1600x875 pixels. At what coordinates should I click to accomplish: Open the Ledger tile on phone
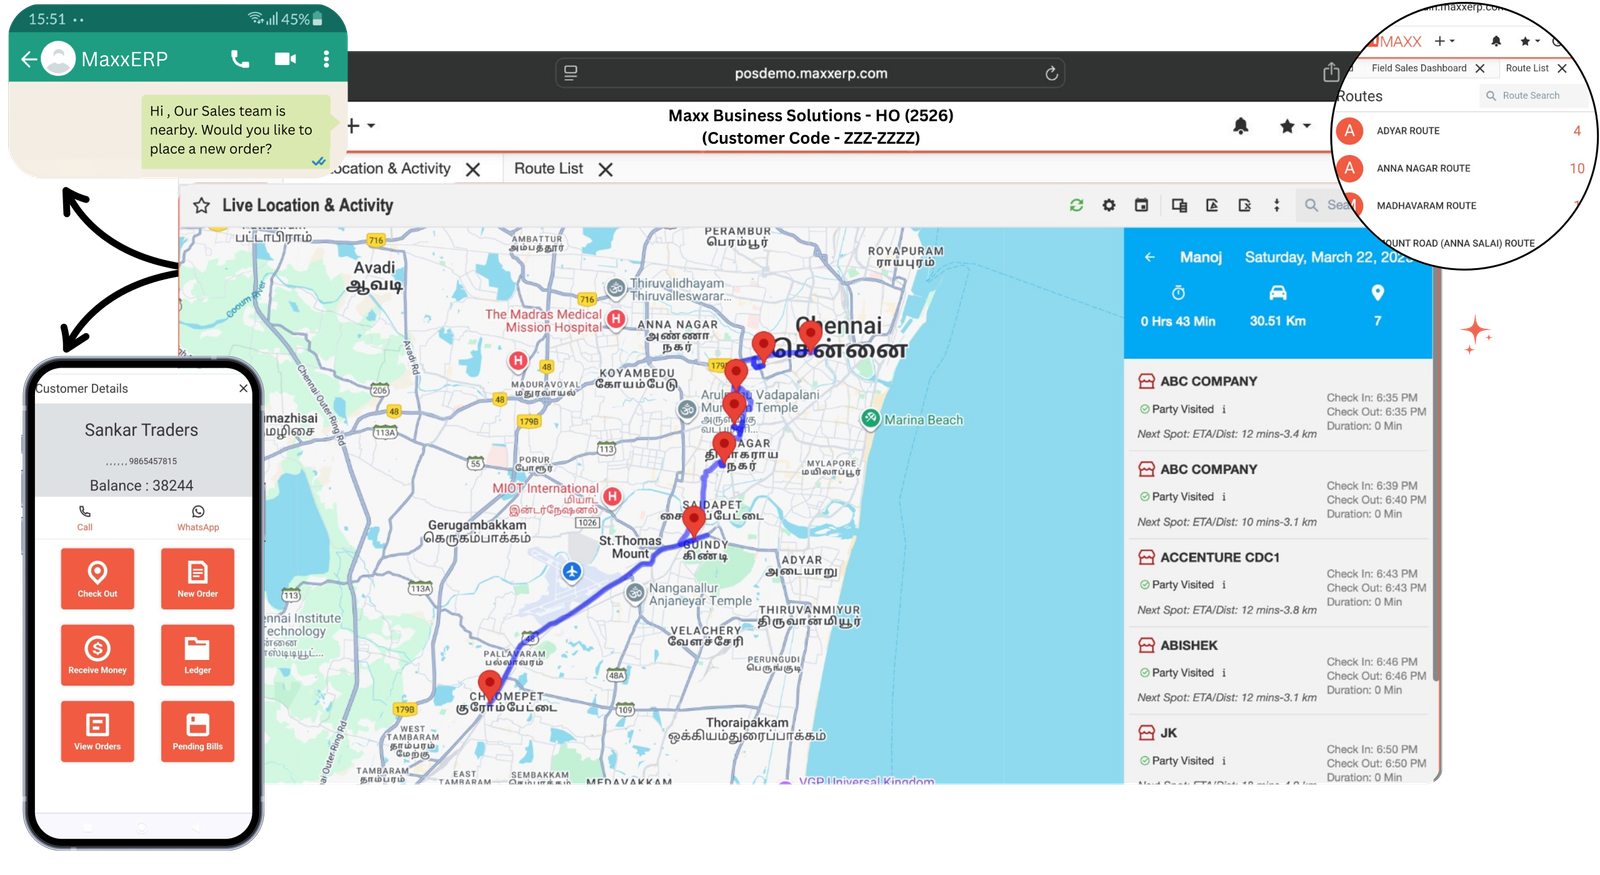click(197, 655)
